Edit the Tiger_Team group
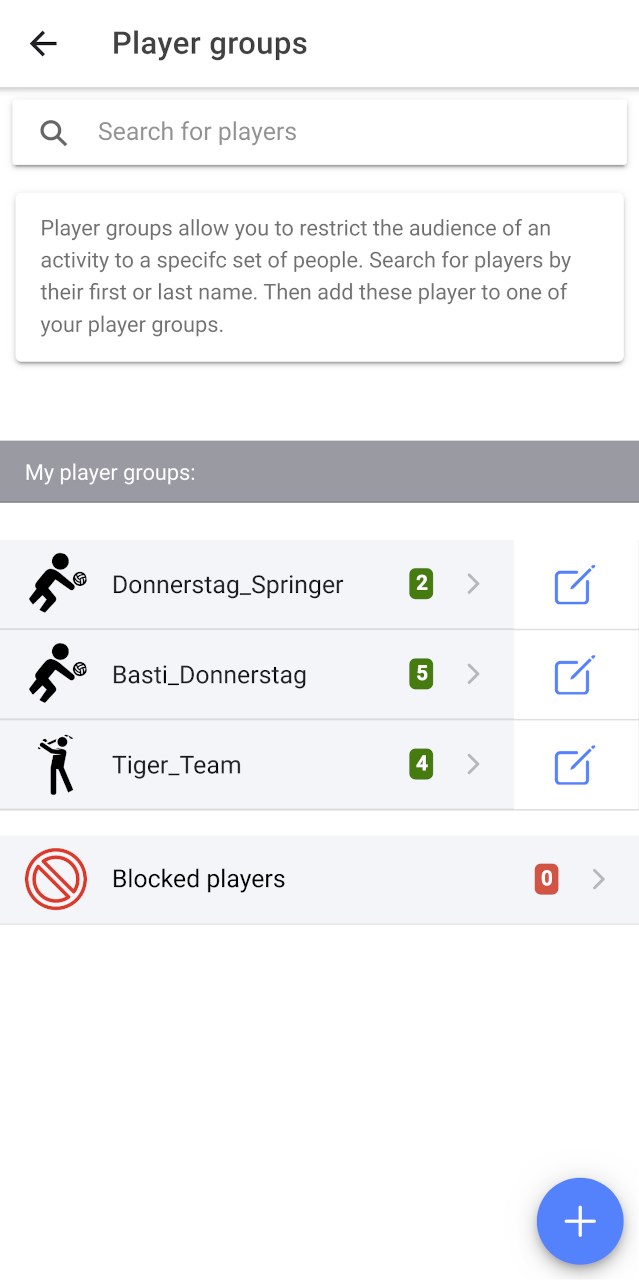This screenshot has width=639, height=1280. pyautogui.click(x=575, y=765)
